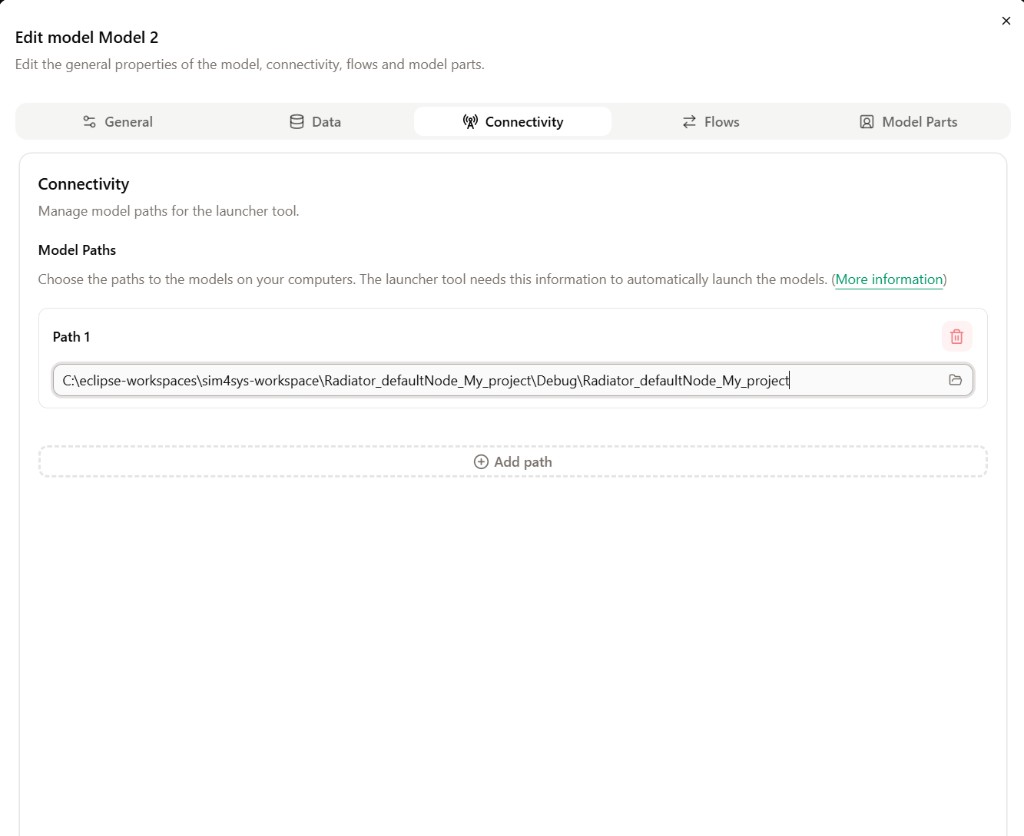This screenshot has width=1024, height=836.
Task: Click the 'Path 1' label
Action: click(x=71, y=337)
